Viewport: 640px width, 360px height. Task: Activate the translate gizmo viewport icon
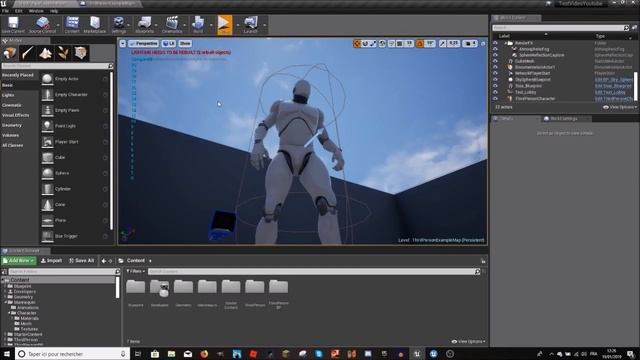(357, 43)
